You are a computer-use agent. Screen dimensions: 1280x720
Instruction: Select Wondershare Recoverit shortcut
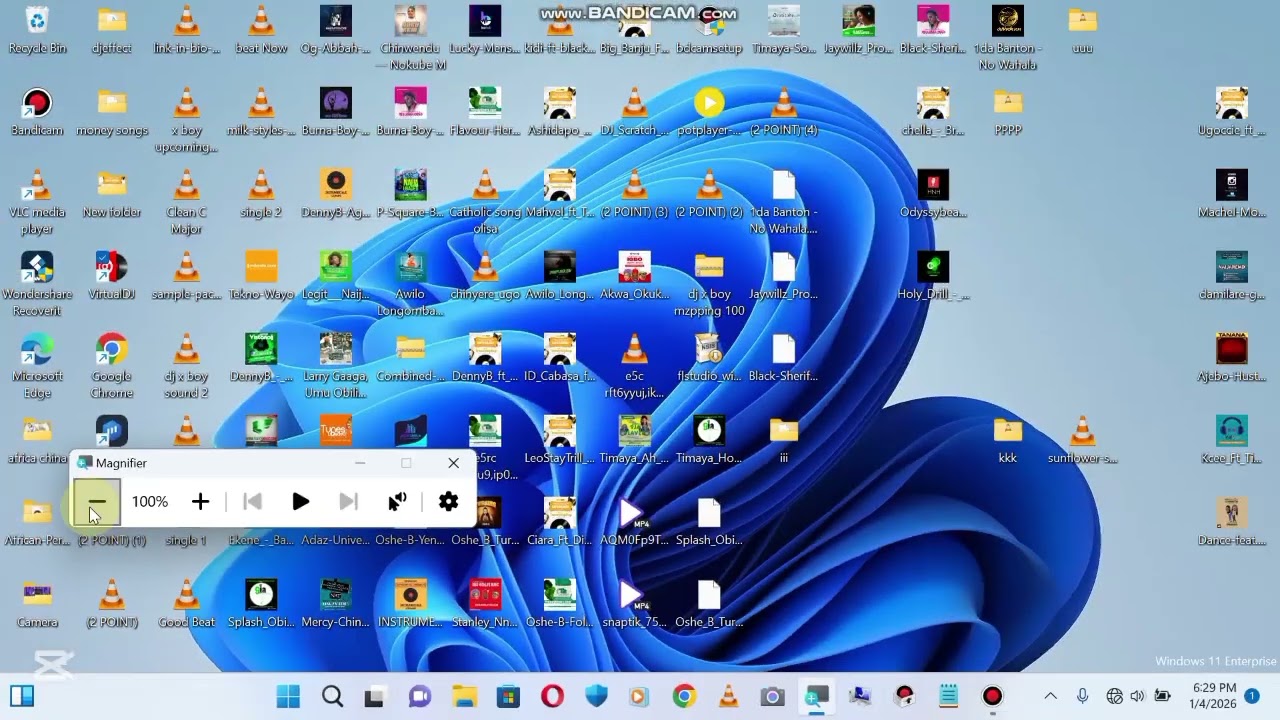[37, 285]
